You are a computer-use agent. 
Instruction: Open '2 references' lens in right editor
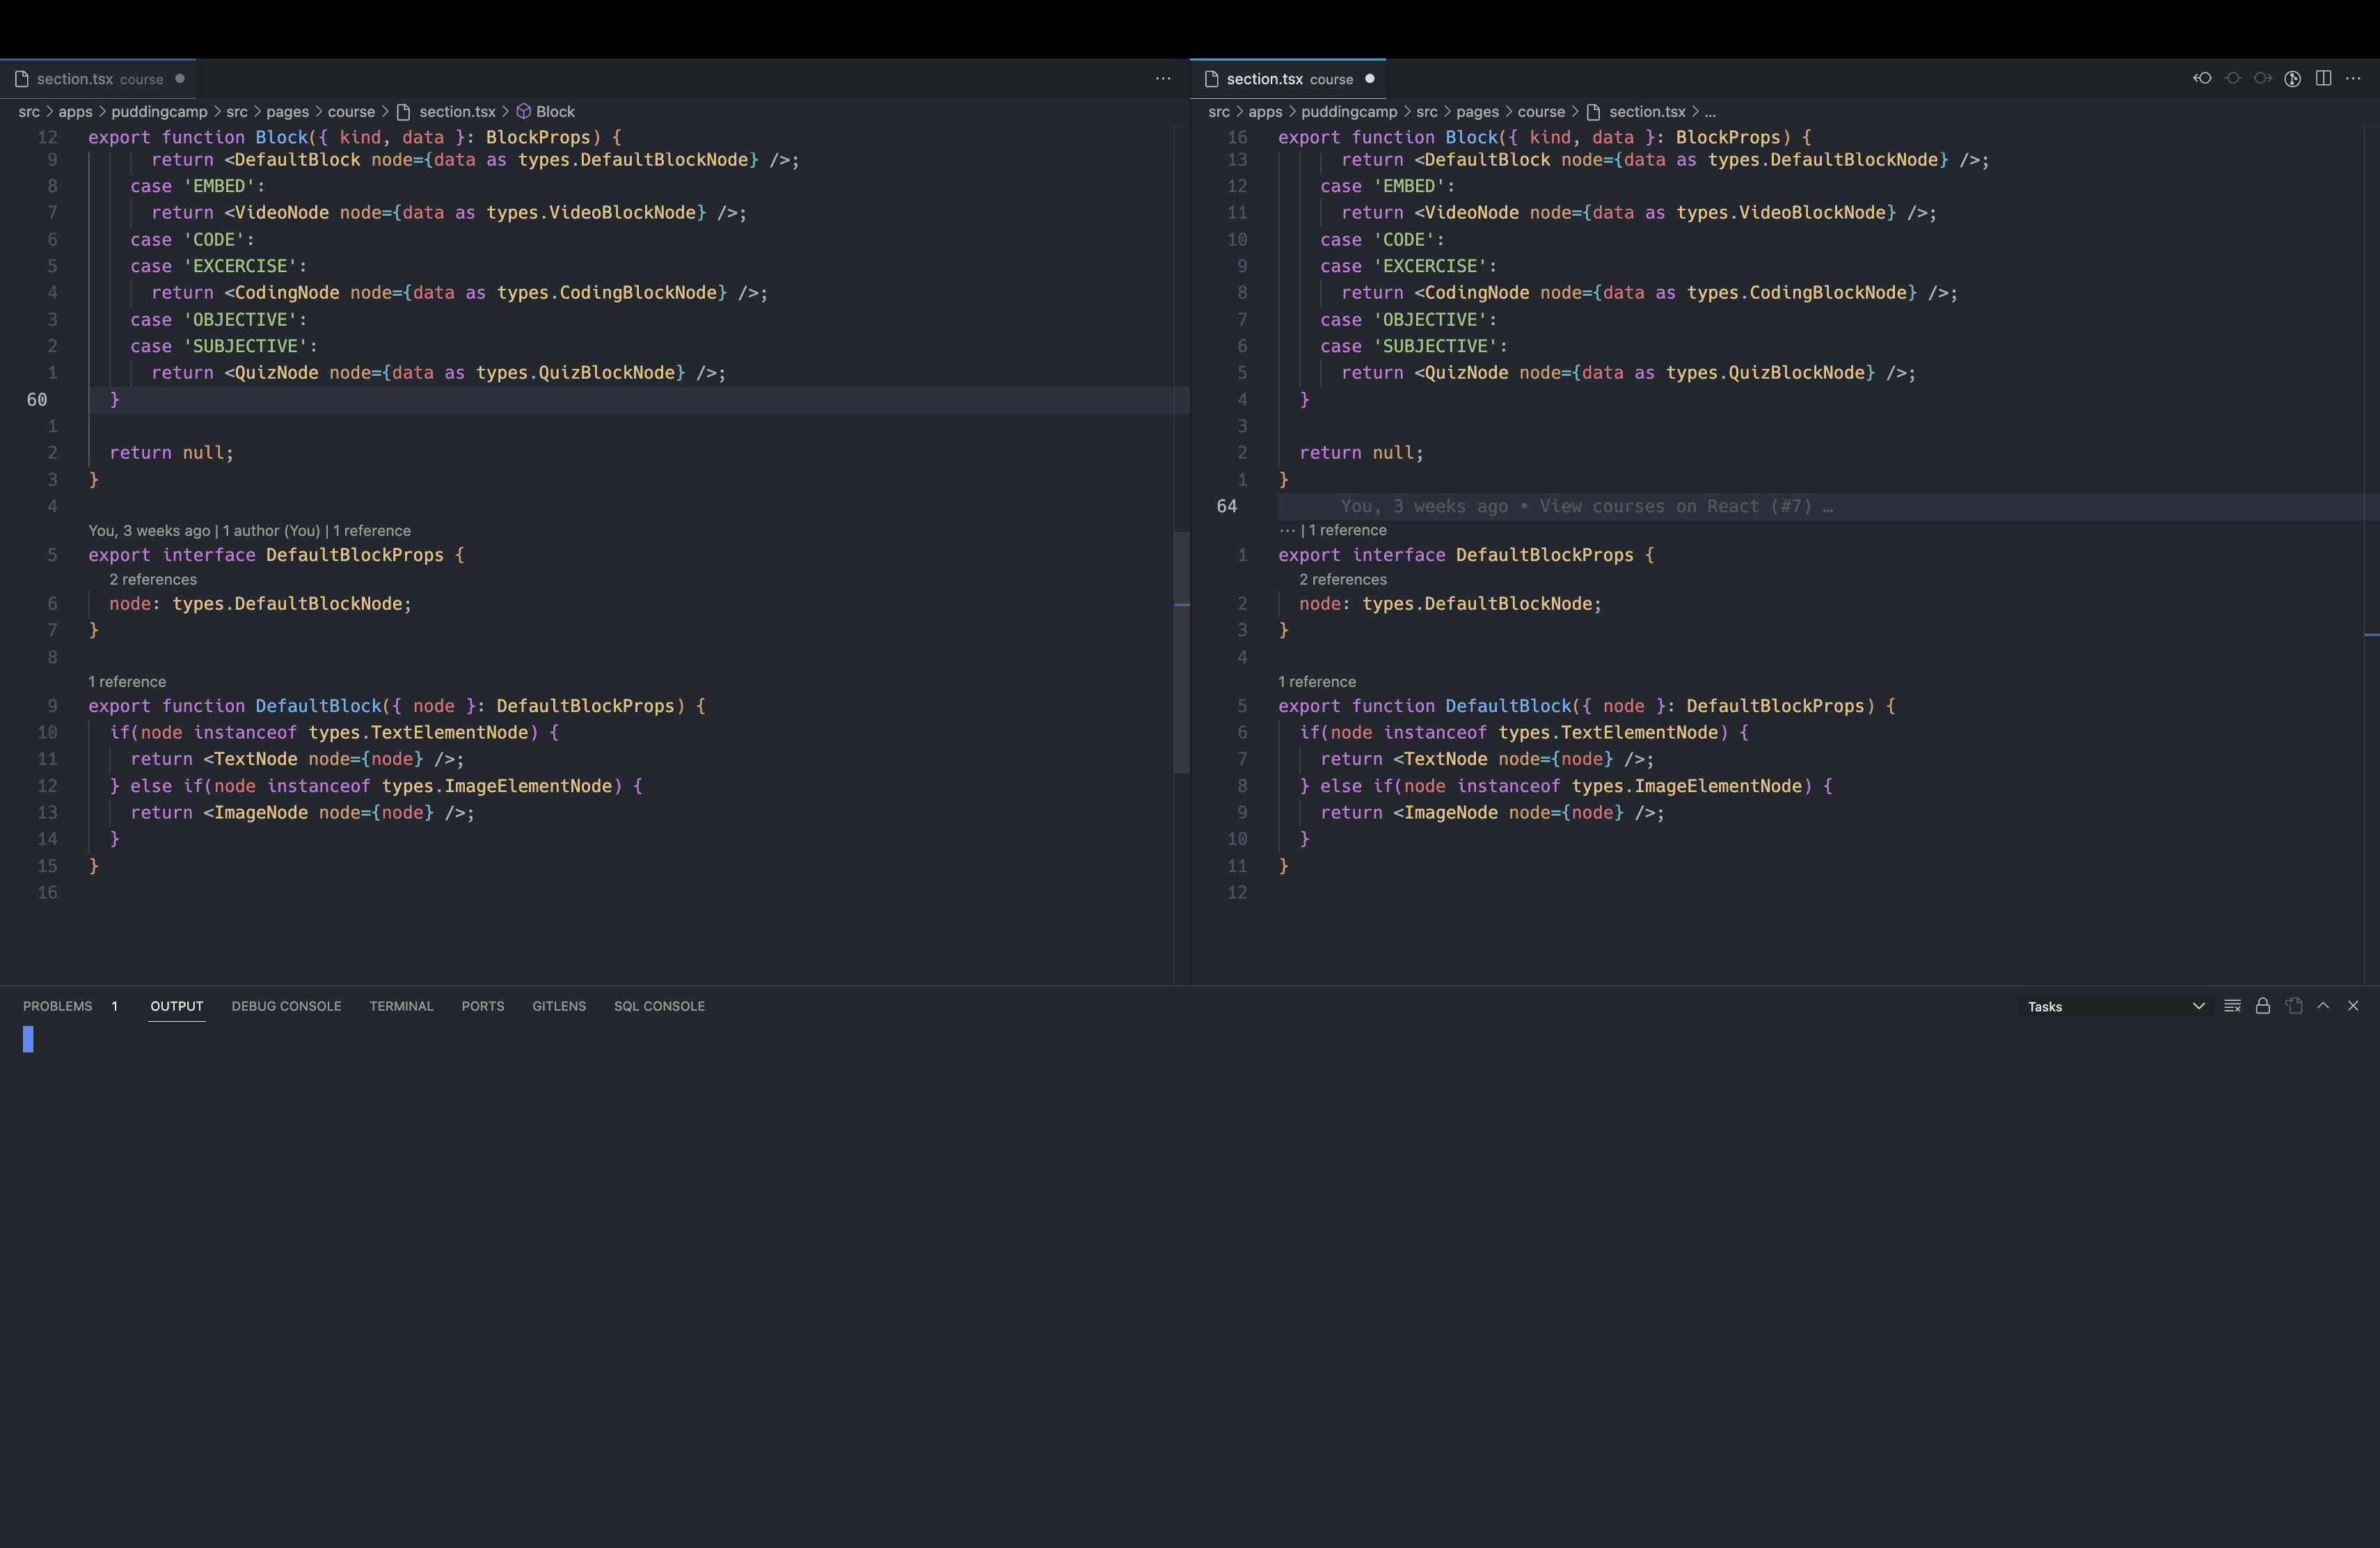tap(1343, 580)
